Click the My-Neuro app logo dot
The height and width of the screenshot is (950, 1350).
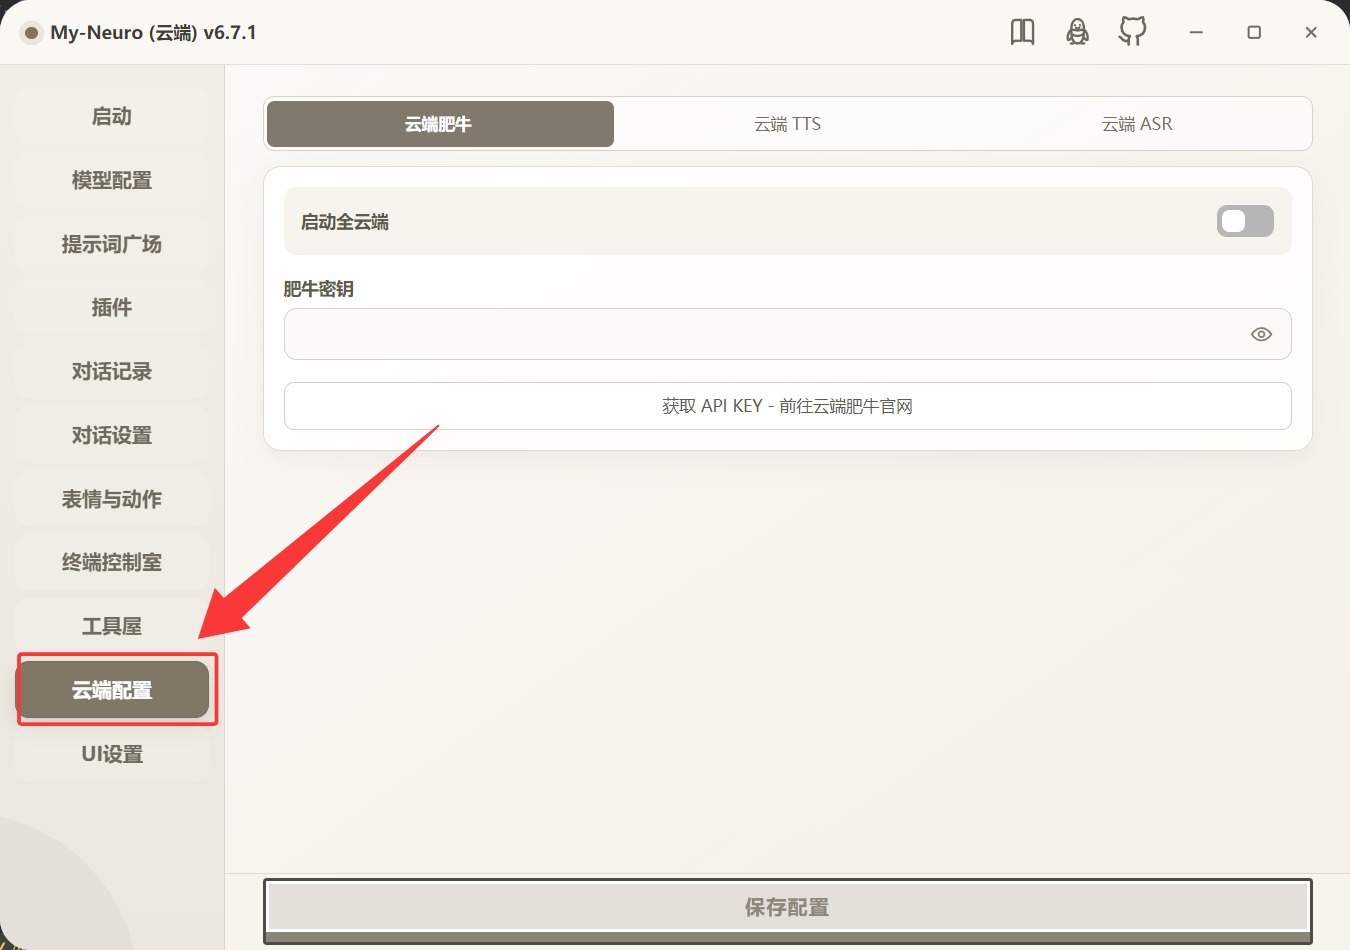31,33
